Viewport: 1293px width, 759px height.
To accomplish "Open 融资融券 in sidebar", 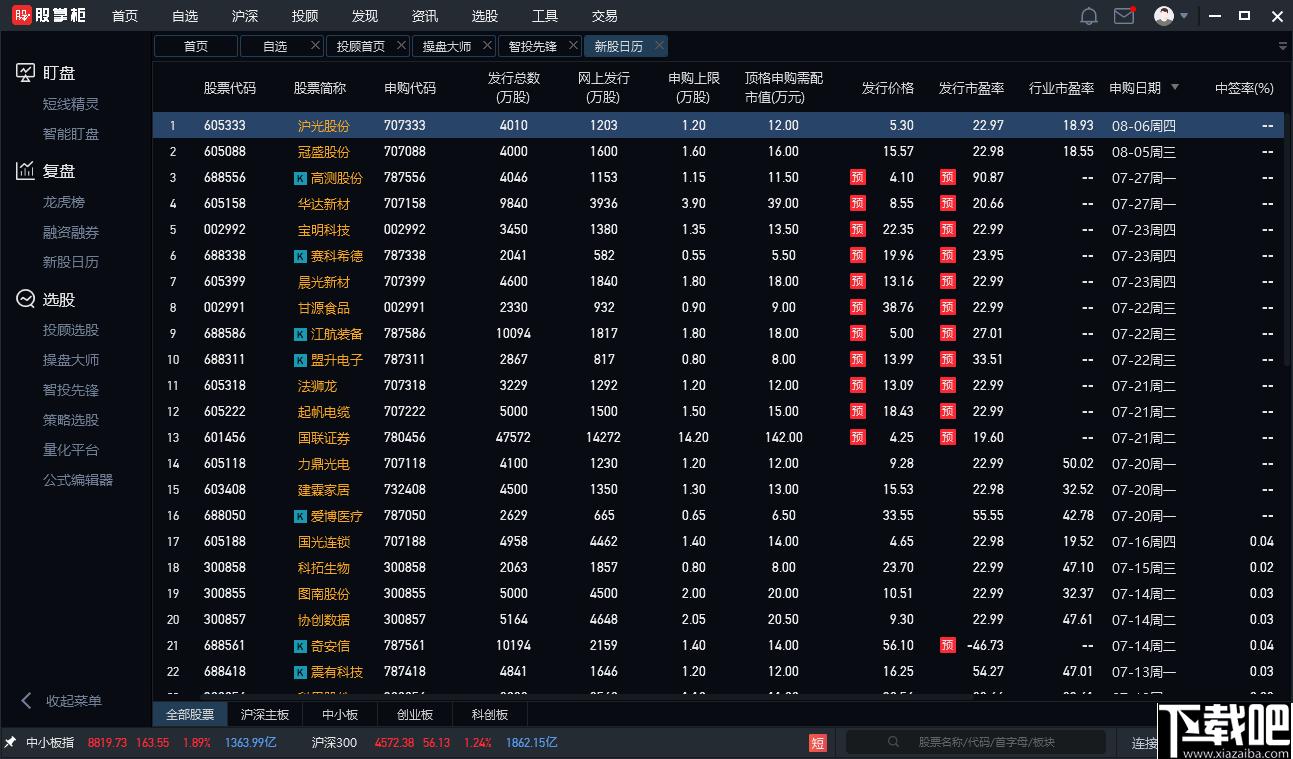I will (71, 232).
